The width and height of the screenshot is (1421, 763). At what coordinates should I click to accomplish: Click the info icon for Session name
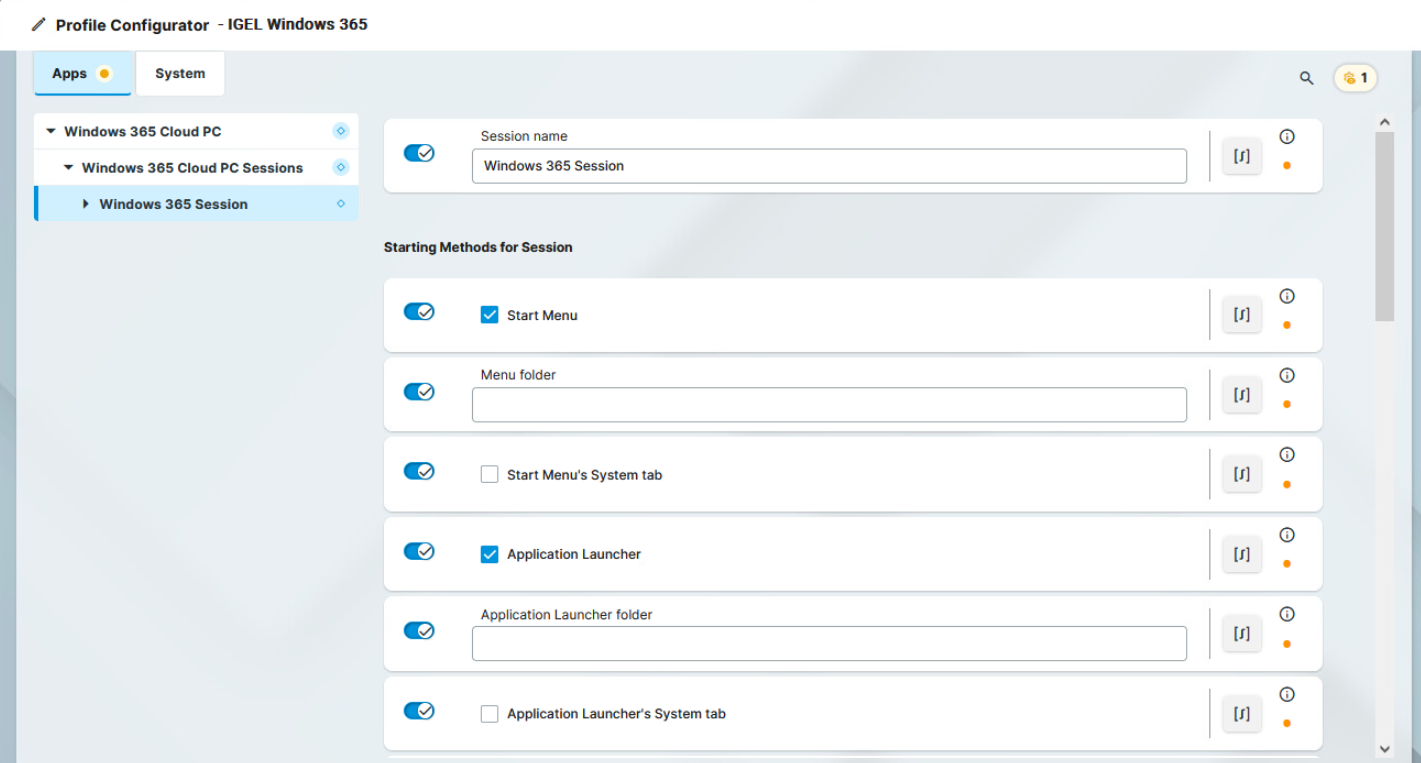1287,137
